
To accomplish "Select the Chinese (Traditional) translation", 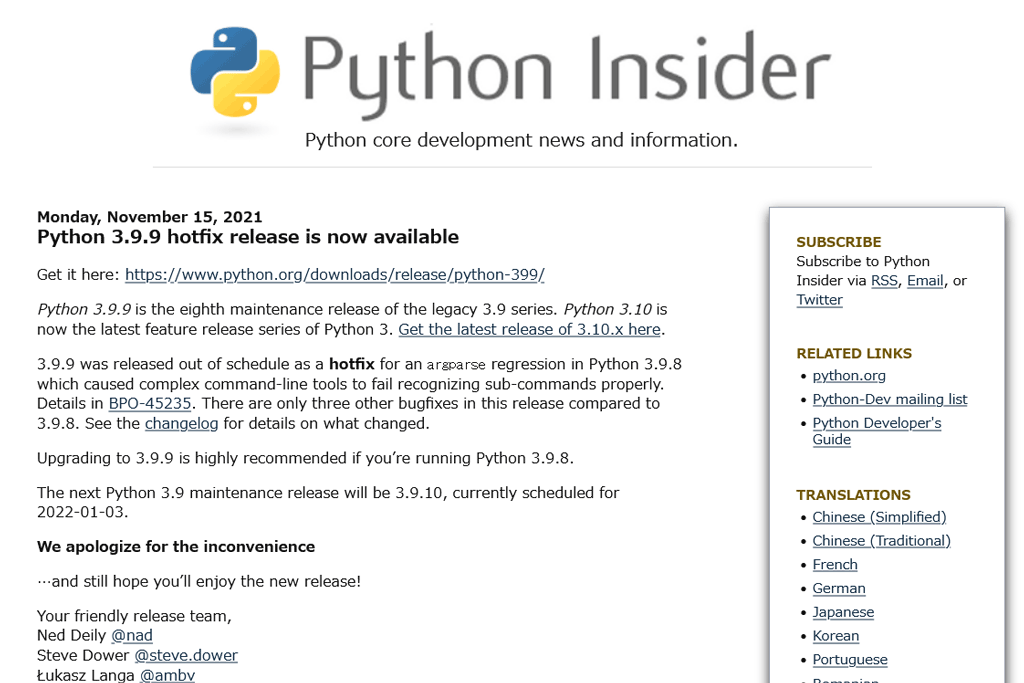I will [881, 540].
